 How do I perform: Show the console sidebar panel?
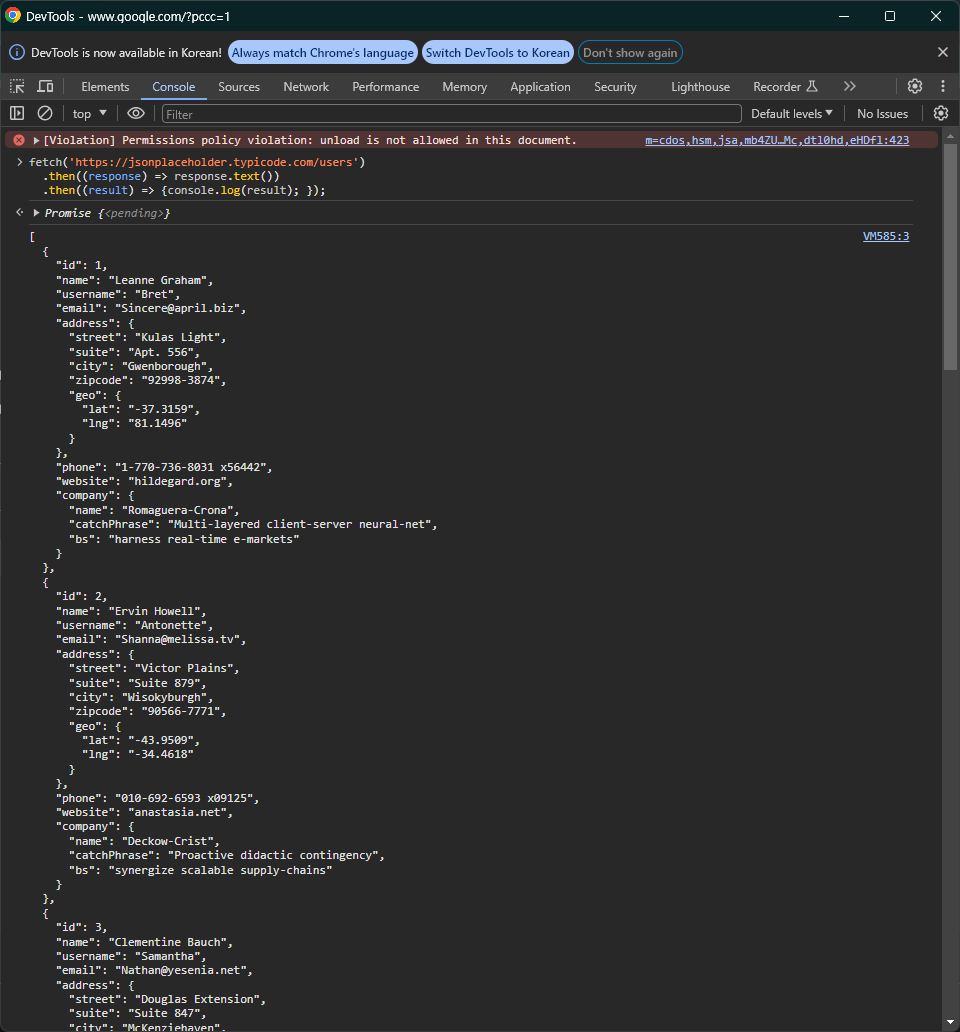[x=16, y=113]
